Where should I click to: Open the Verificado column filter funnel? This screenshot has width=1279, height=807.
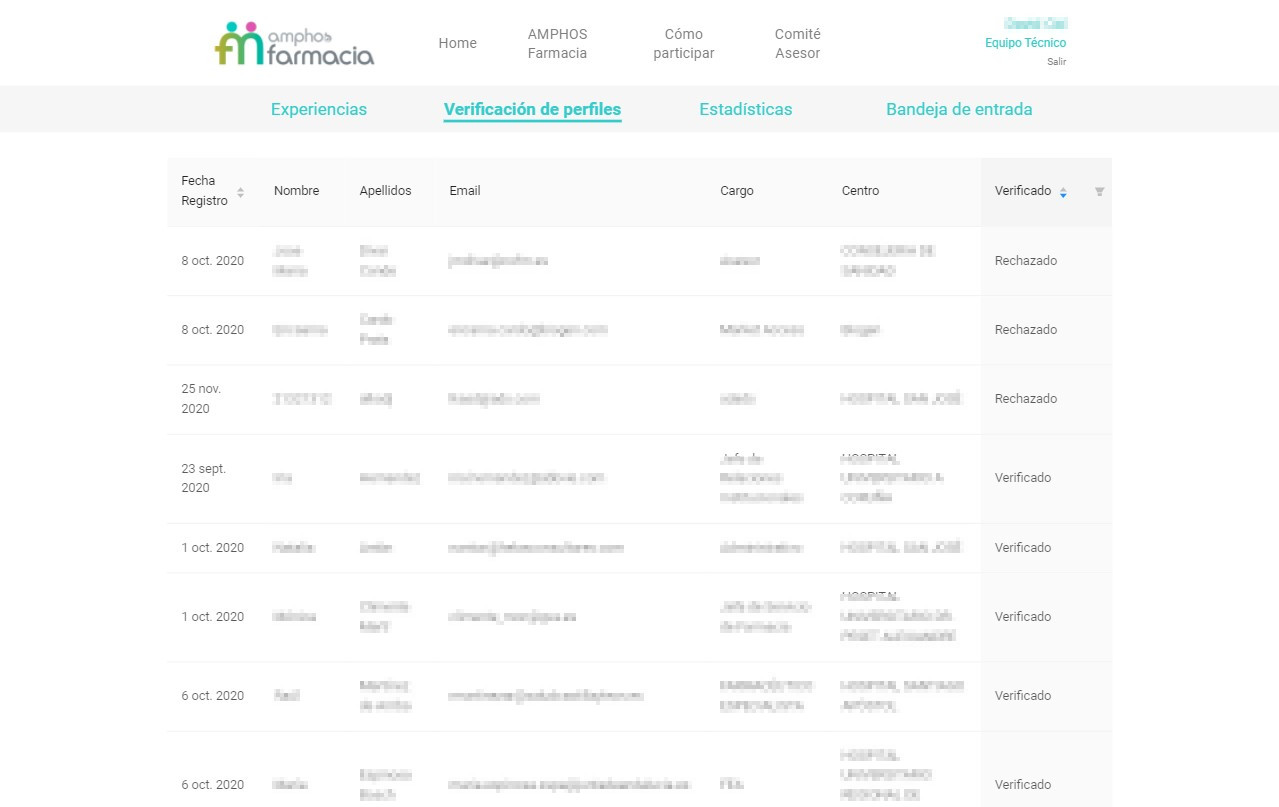[1099, 192]
